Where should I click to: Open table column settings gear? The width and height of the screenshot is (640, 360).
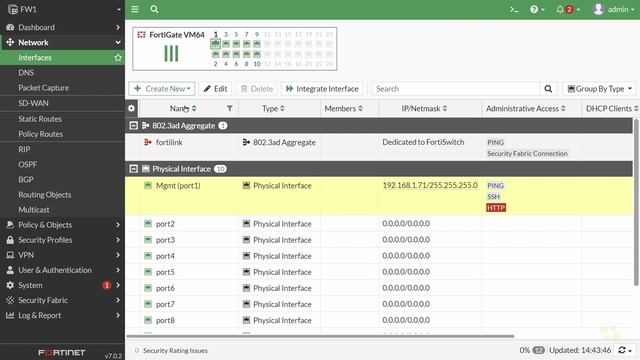(131, 109)
